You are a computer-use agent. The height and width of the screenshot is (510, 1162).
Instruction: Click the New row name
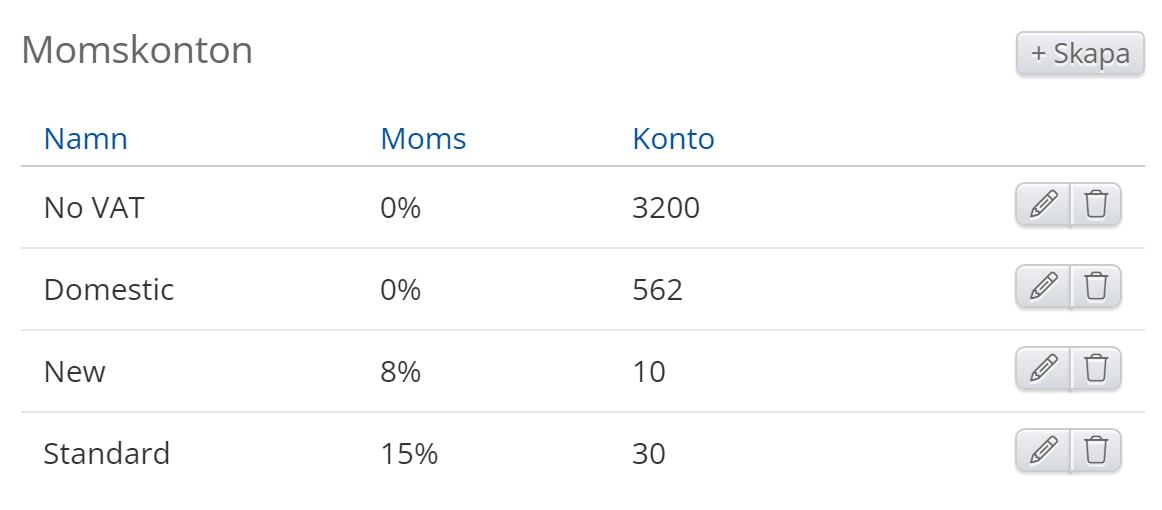click(x=75, y=372)
